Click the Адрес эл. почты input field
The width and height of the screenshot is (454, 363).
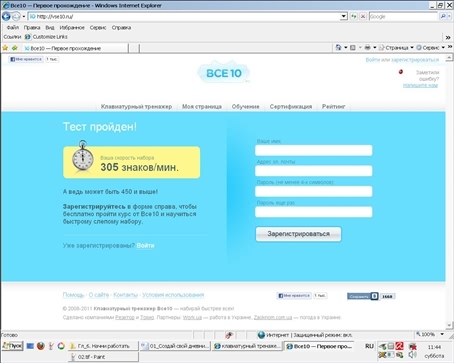tap(314, 171)
